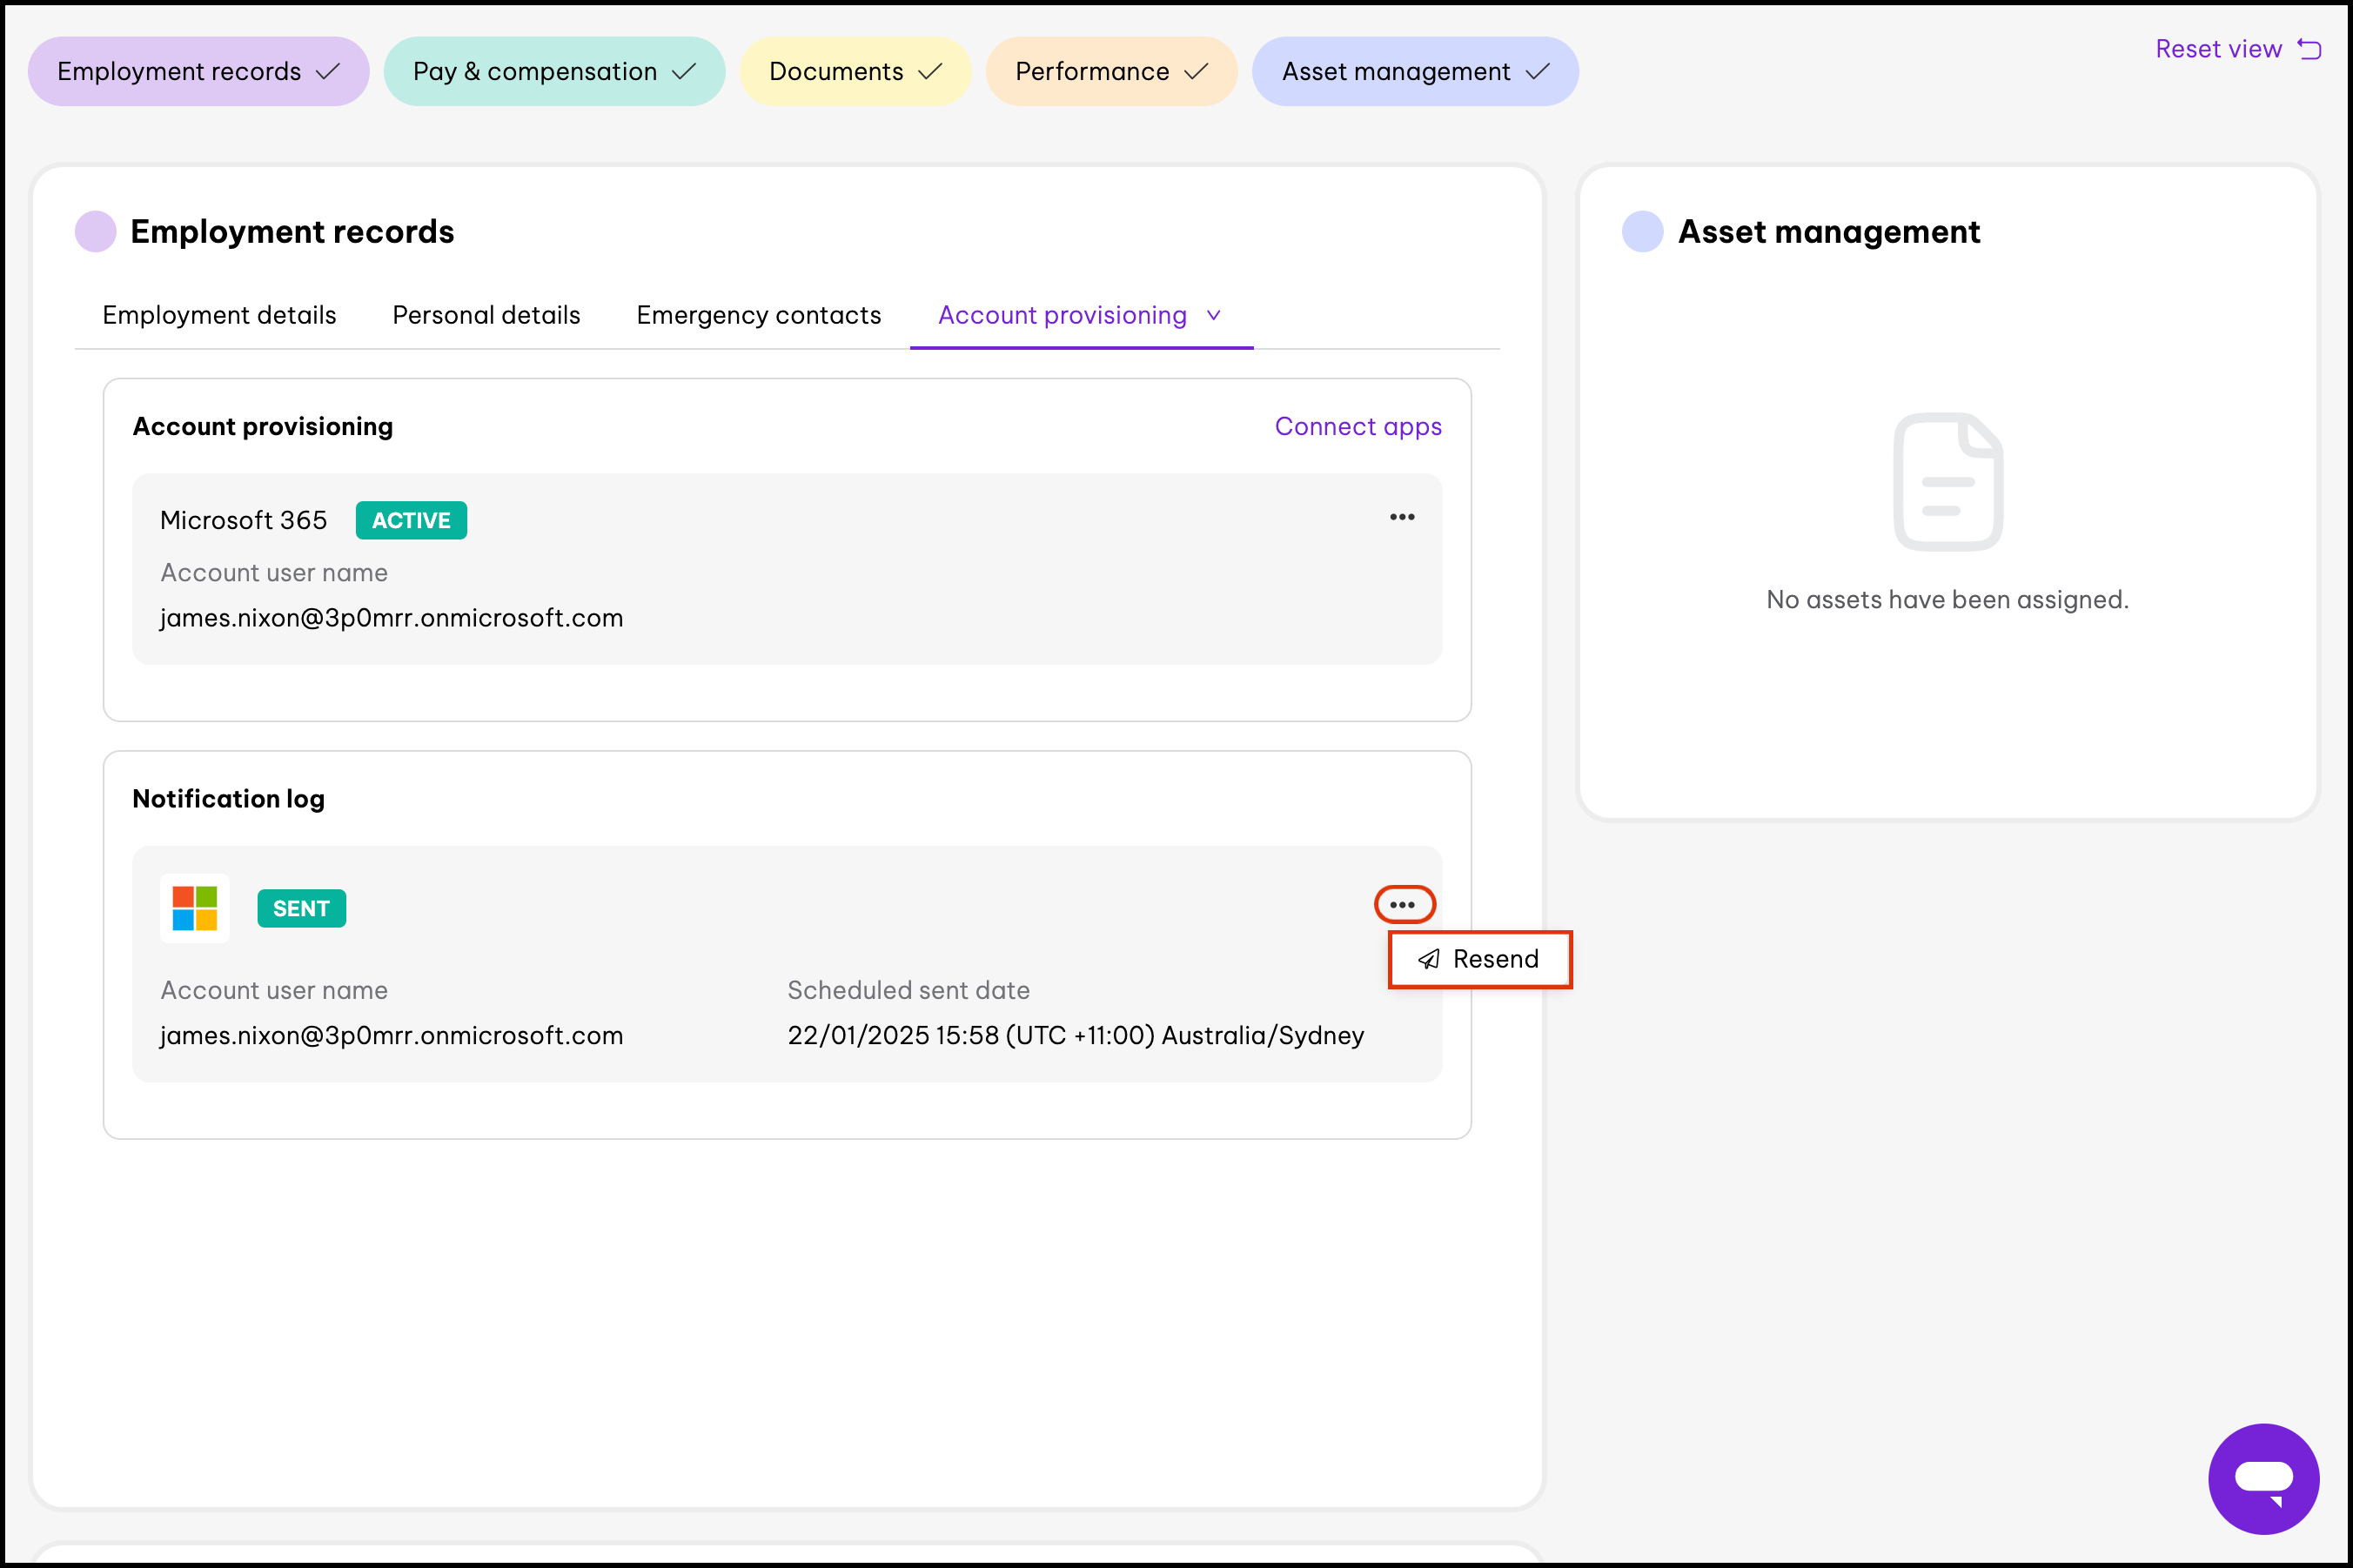Click the notification log three-dot menu
2353x1568 pixels.
(x=1403, y=905)
